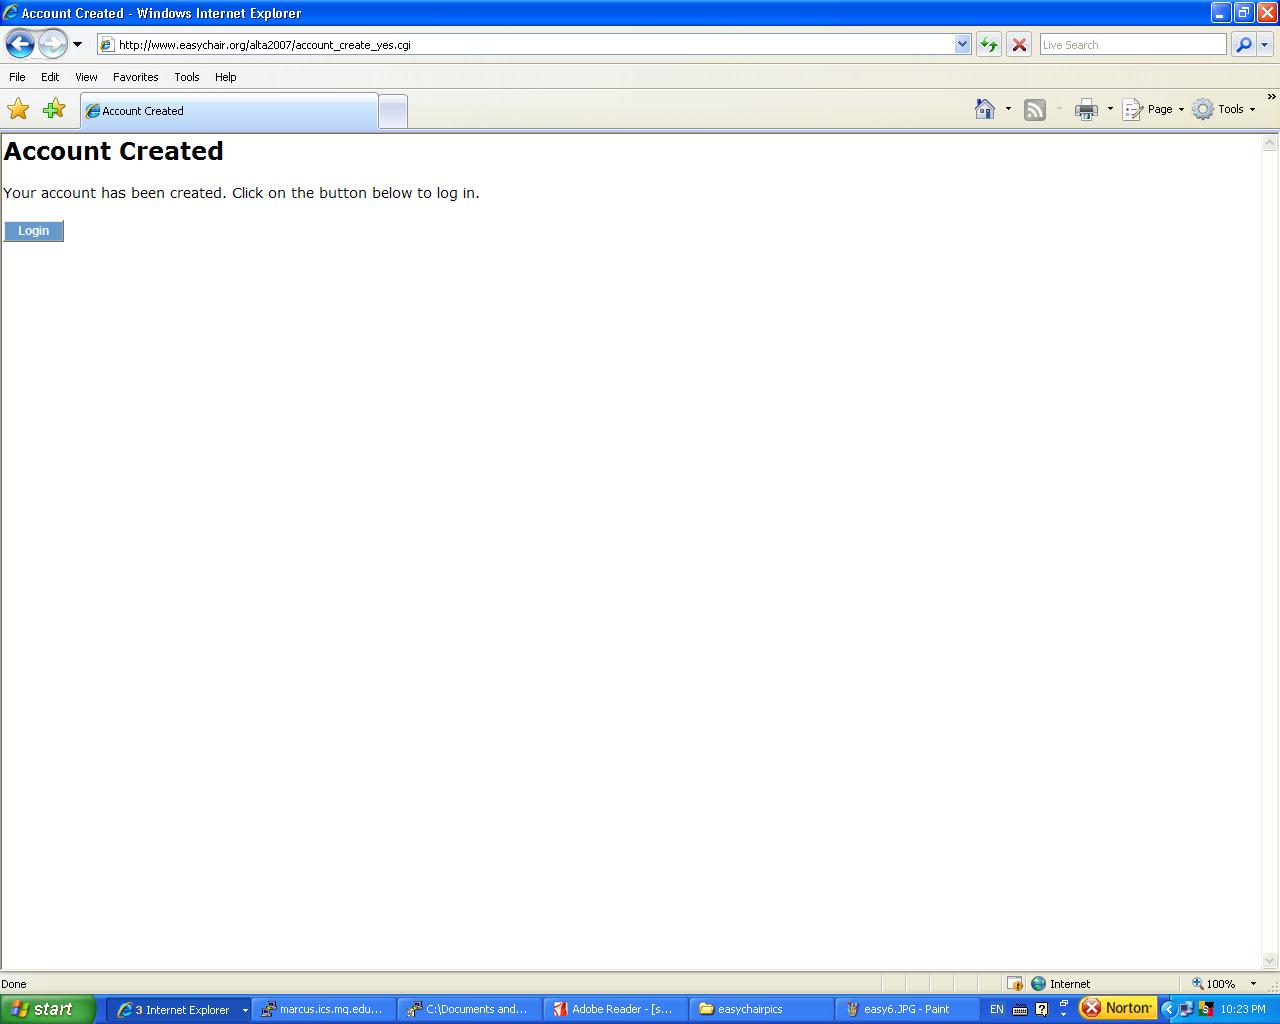Click the keyboard icon in language bar
This screenshot has width=1280, height=1024.
click(x=1020, y=1009)
